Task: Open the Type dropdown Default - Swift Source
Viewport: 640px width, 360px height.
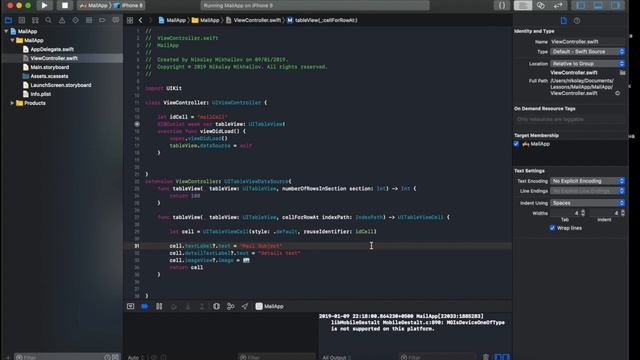Action: (x=587, y=52)
